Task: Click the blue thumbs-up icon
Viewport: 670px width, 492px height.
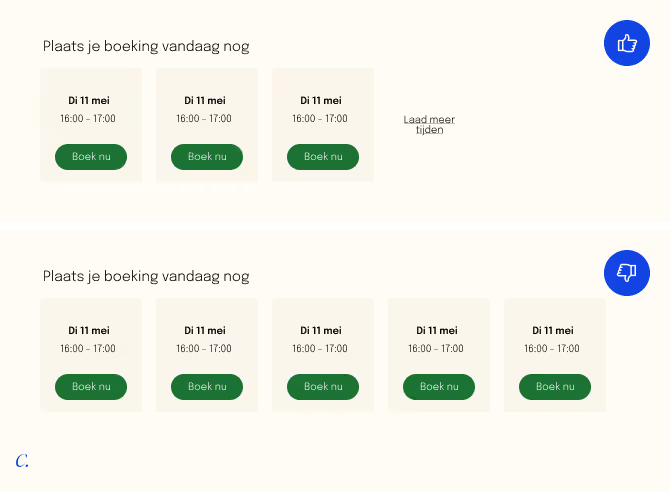Action: (x=627, y=43)
